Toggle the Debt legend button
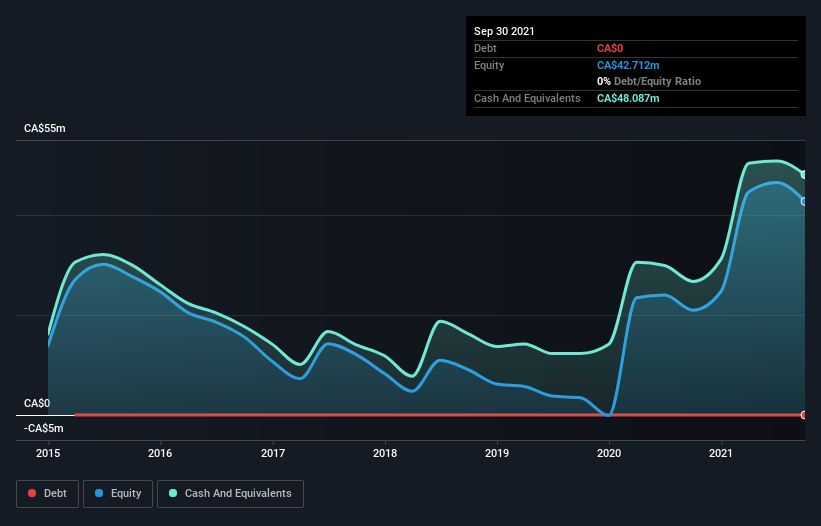The width and height of the screenshot is (821, 526). (47, 494)
